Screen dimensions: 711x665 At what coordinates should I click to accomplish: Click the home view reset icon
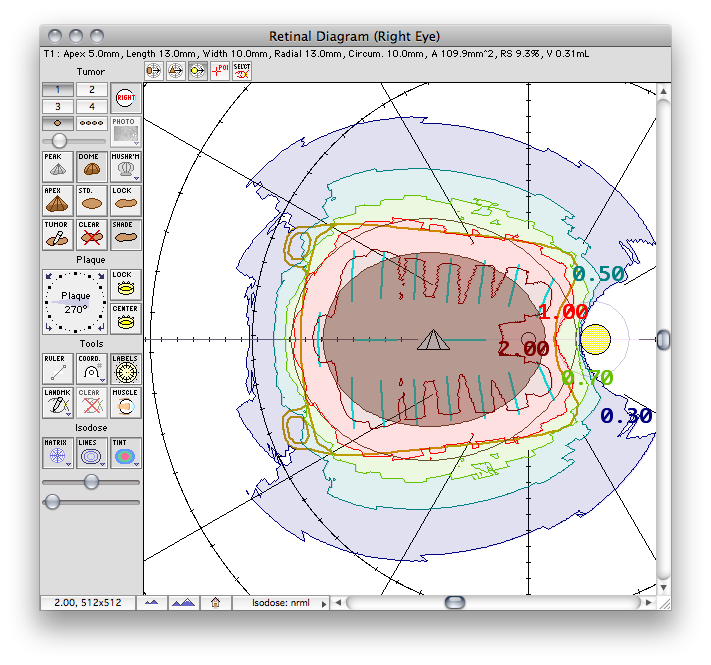(x=215, y=603)
